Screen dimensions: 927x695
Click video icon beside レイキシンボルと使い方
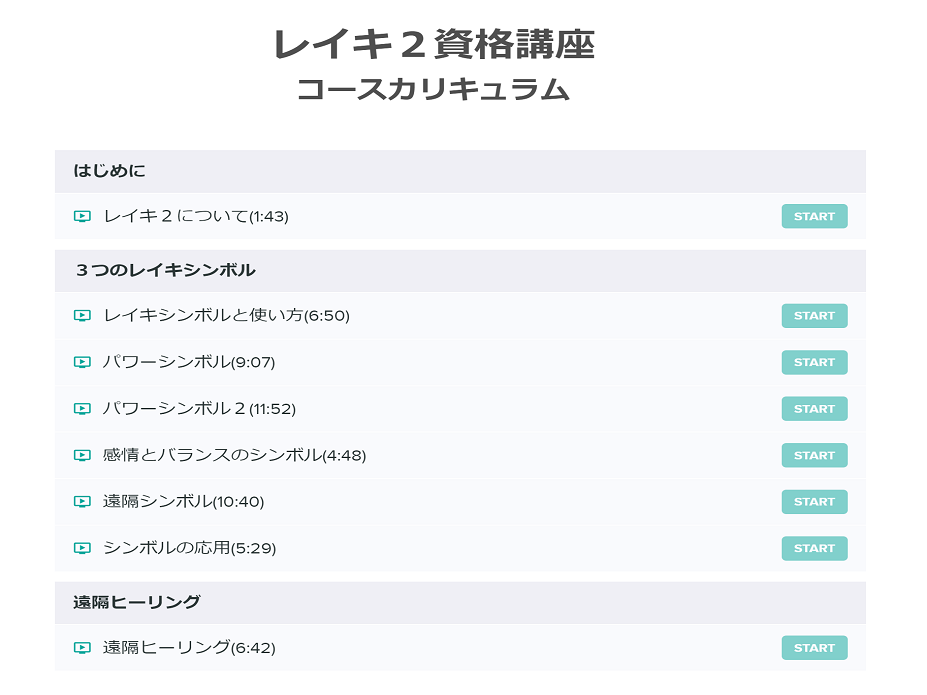(x=82, y=316)
